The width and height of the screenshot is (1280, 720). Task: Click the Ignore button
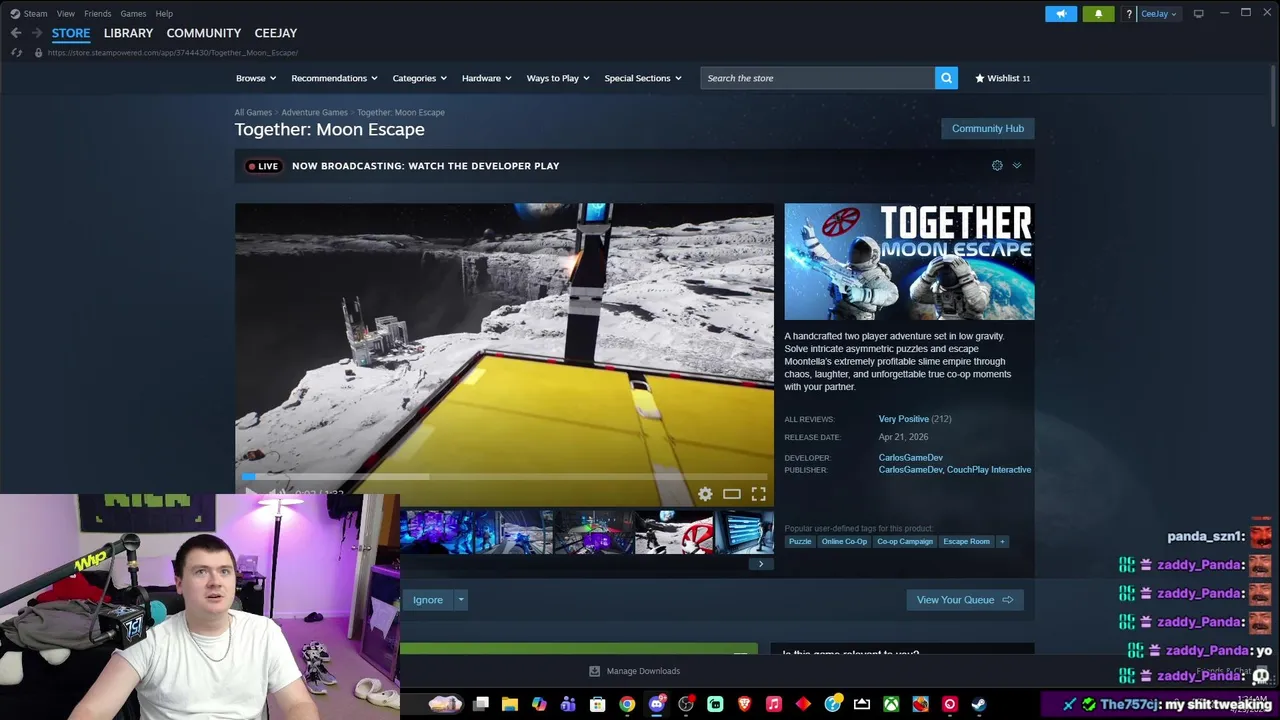pos(428,600)
